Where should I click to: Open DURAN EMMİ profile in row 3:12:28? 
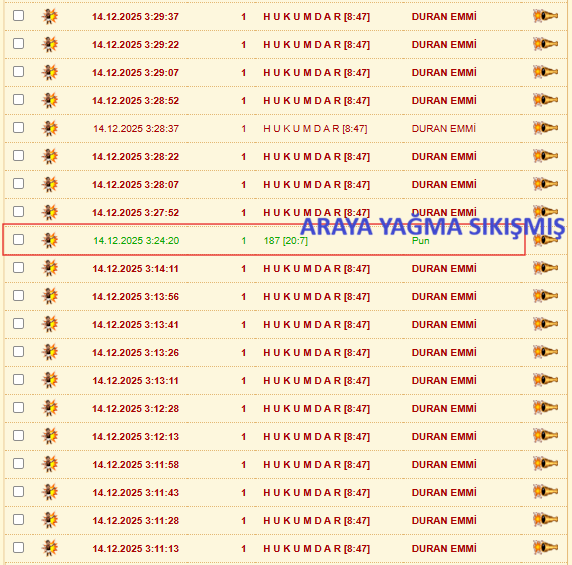[x=444, y=409]
